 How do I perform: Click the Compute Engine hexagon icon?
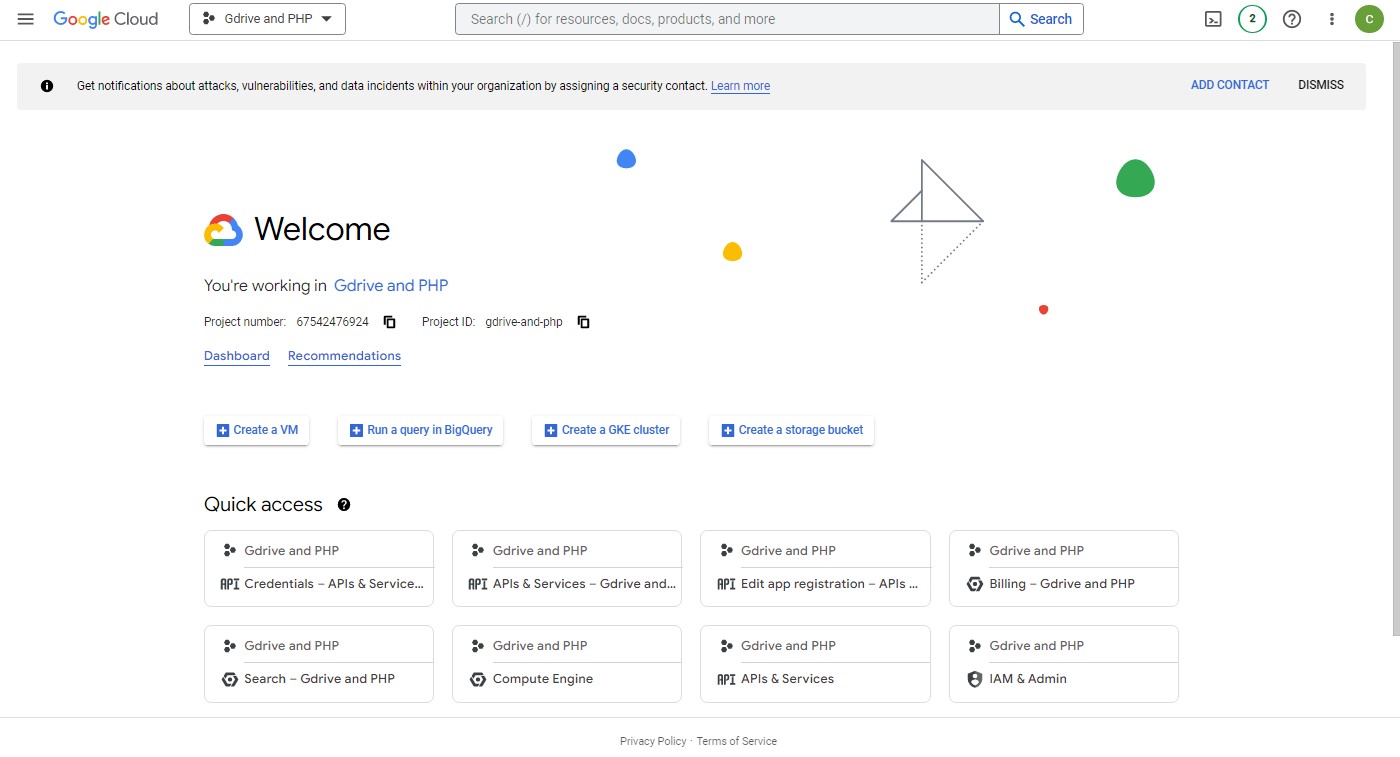pyautogui.click(x=478, y=679)
